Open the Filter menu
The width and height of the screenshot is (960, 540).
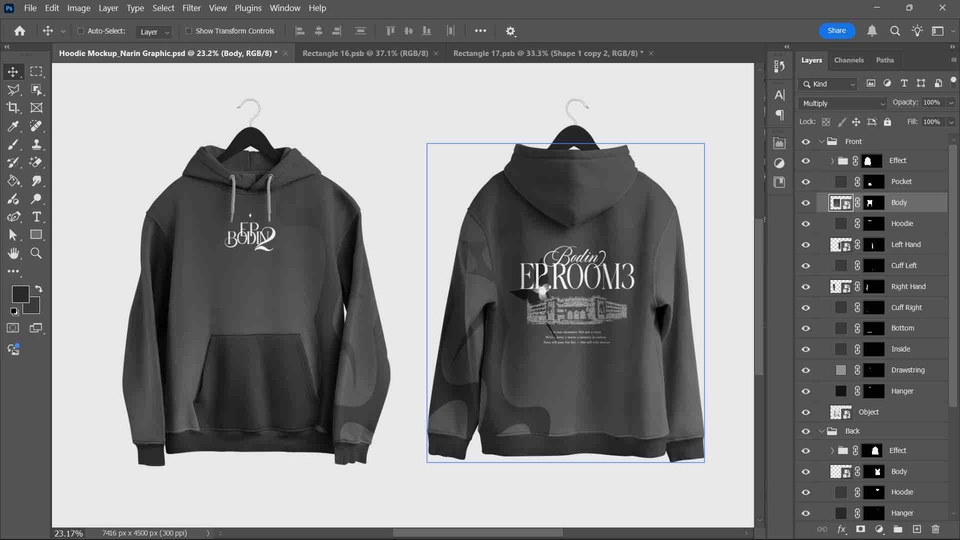point(191,8)
